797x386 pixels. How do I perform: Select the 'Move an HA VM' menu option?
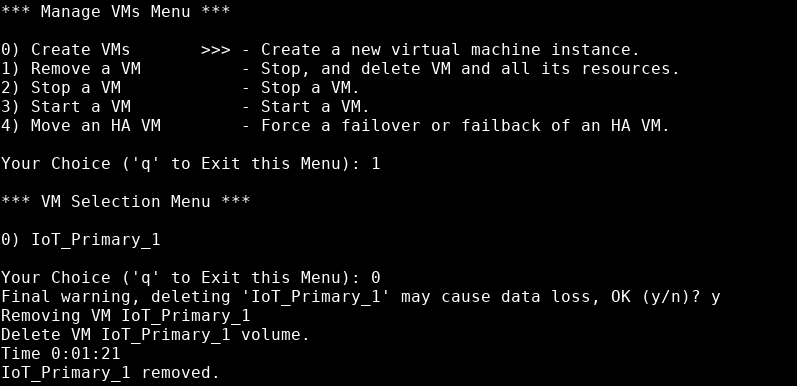(80, 125)
